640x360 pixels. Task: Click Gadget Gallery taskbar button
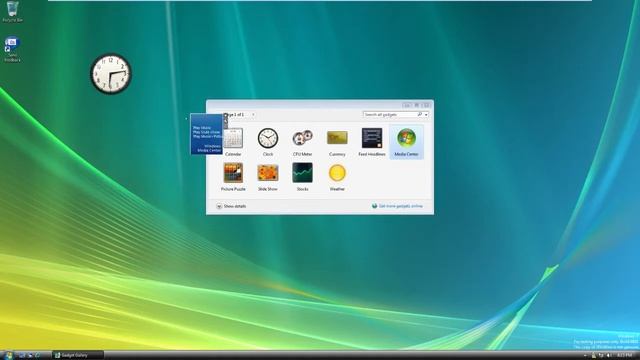click(78, 356)
